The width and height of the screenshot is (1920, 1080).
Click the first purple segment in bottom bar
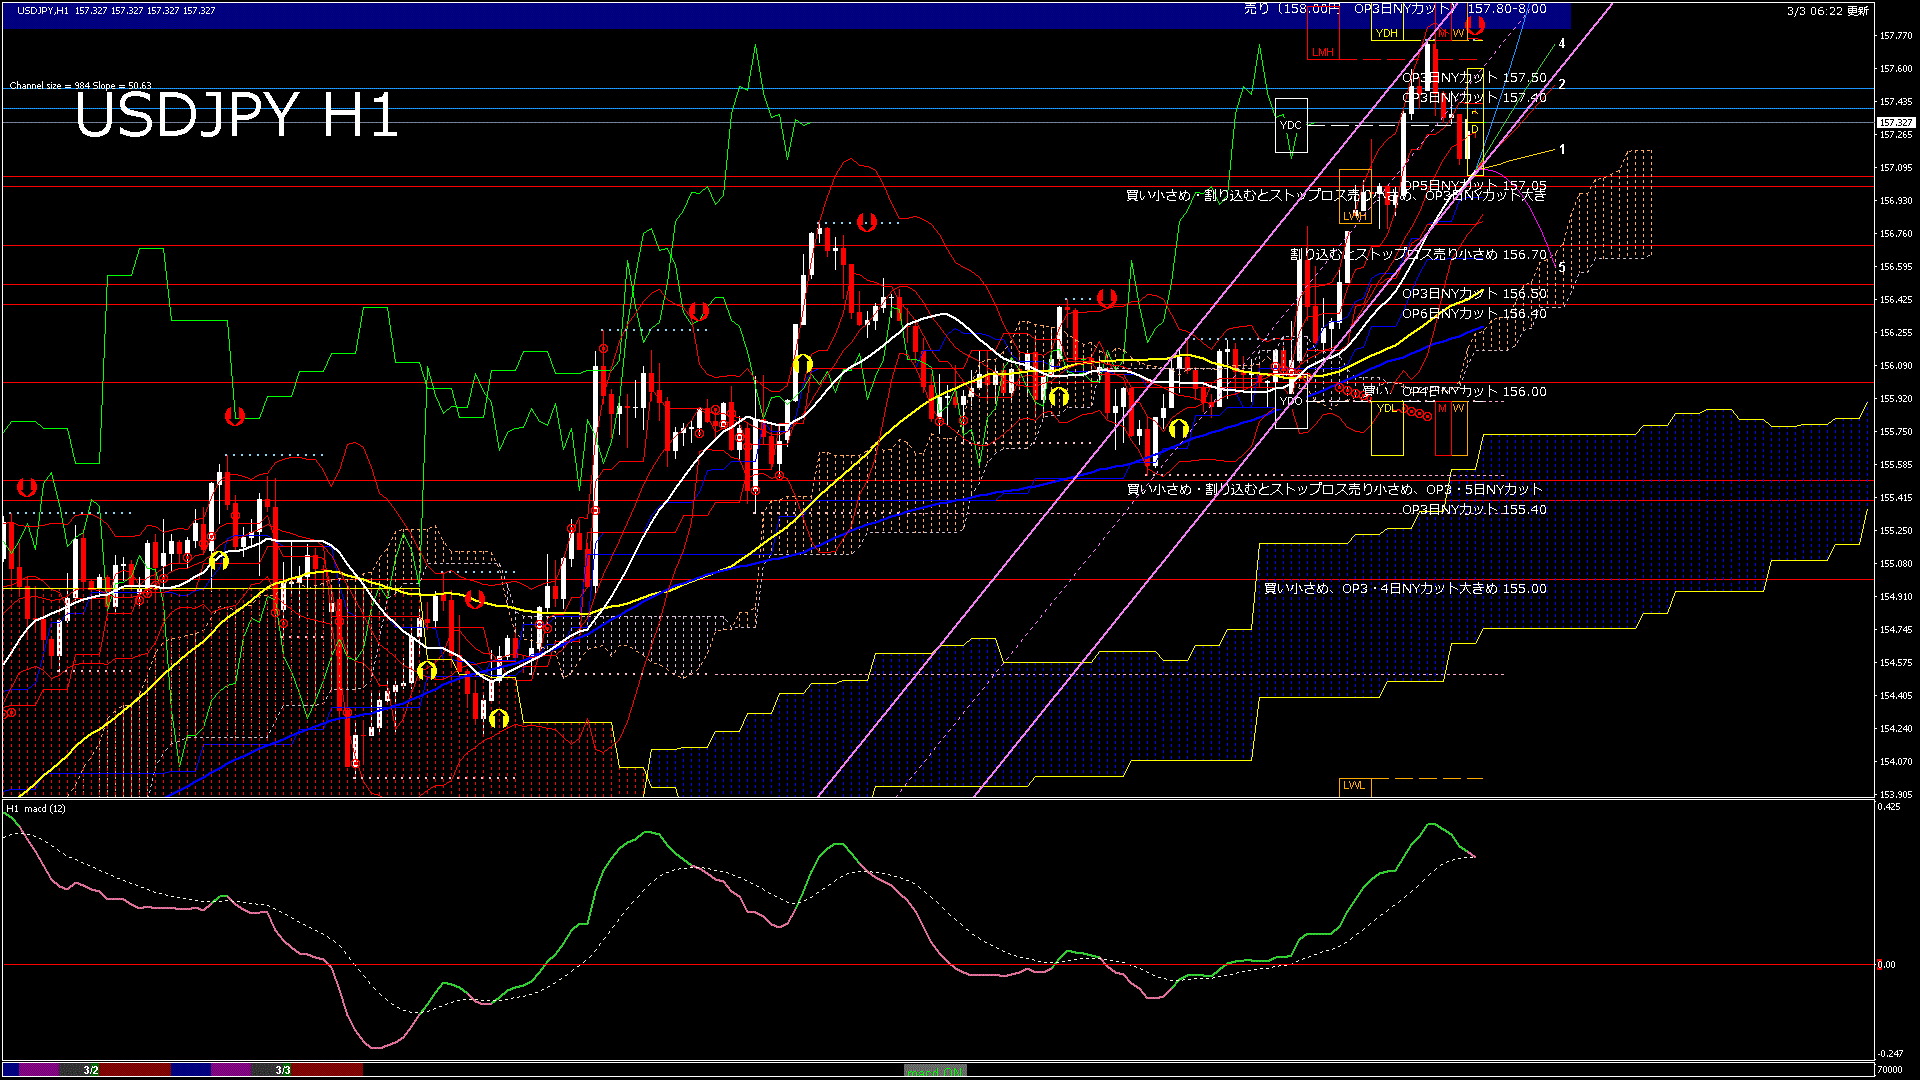click(40, 1070)
